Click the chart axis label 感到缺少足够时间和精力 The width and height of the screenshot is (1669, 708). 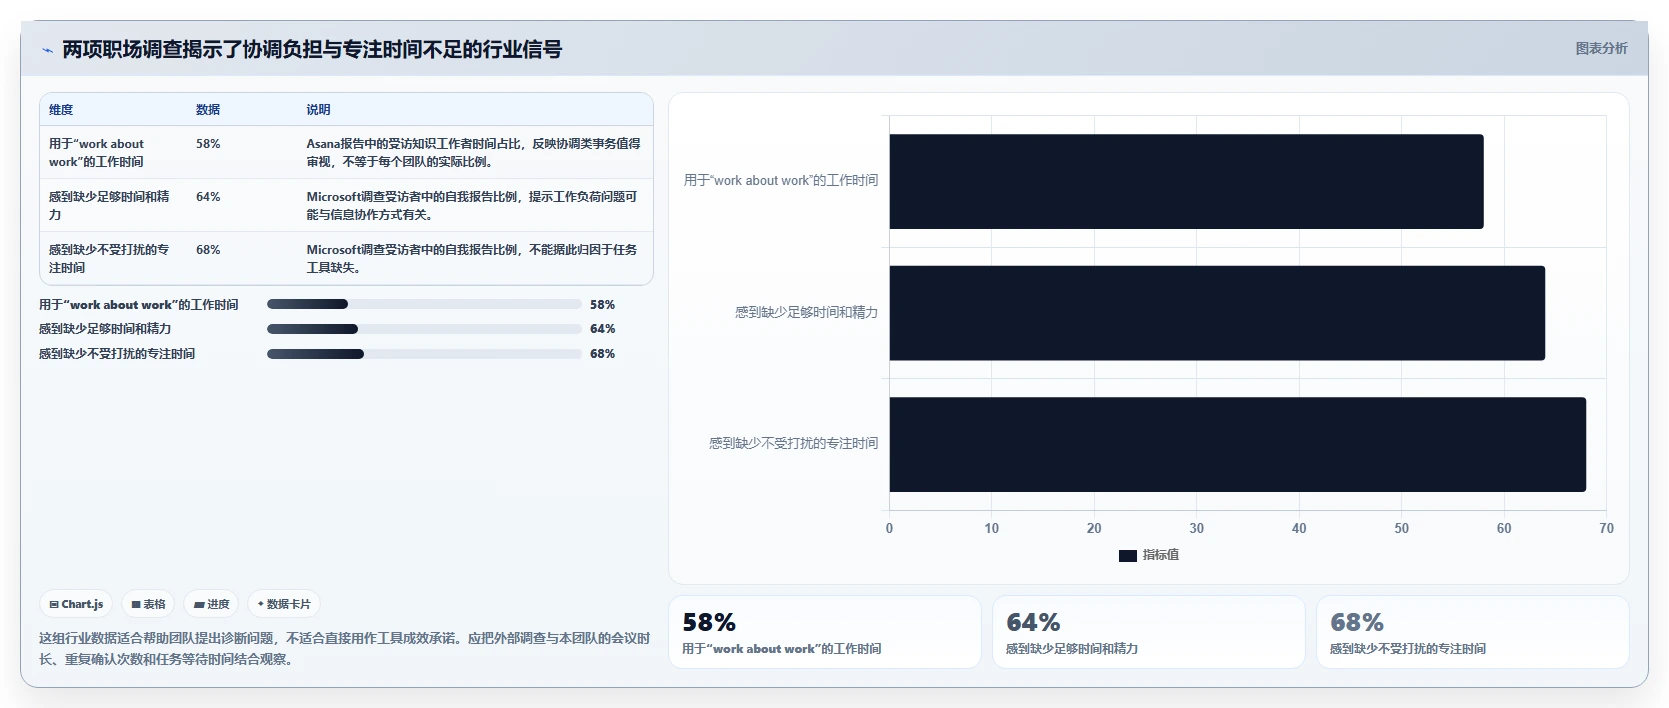806,313
